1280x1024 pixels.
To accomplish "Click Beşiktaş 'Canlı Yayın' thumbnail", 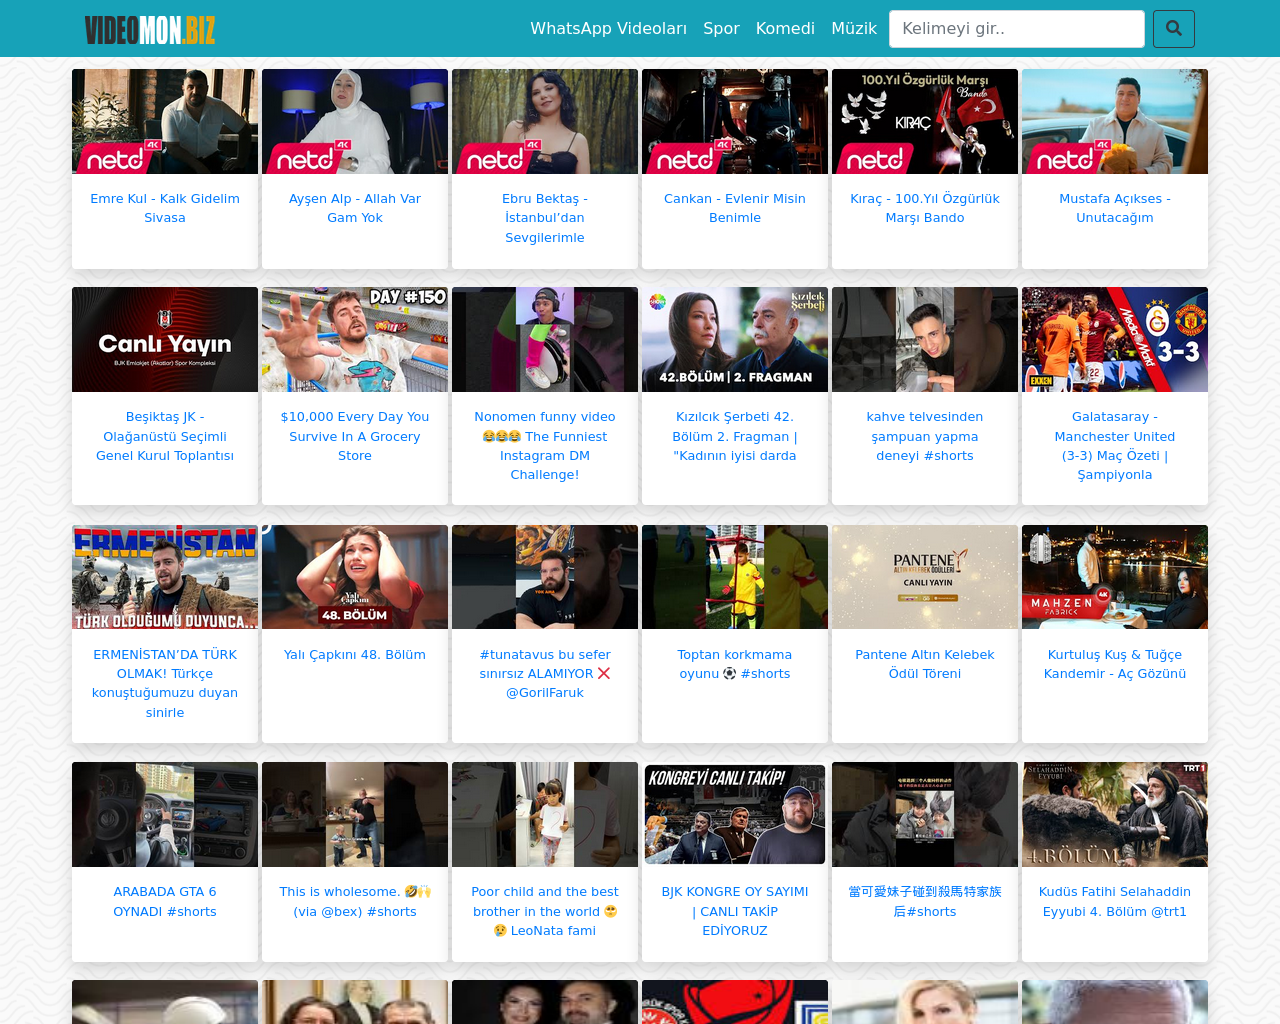I will pyautogui.click(x=165, y=339).
